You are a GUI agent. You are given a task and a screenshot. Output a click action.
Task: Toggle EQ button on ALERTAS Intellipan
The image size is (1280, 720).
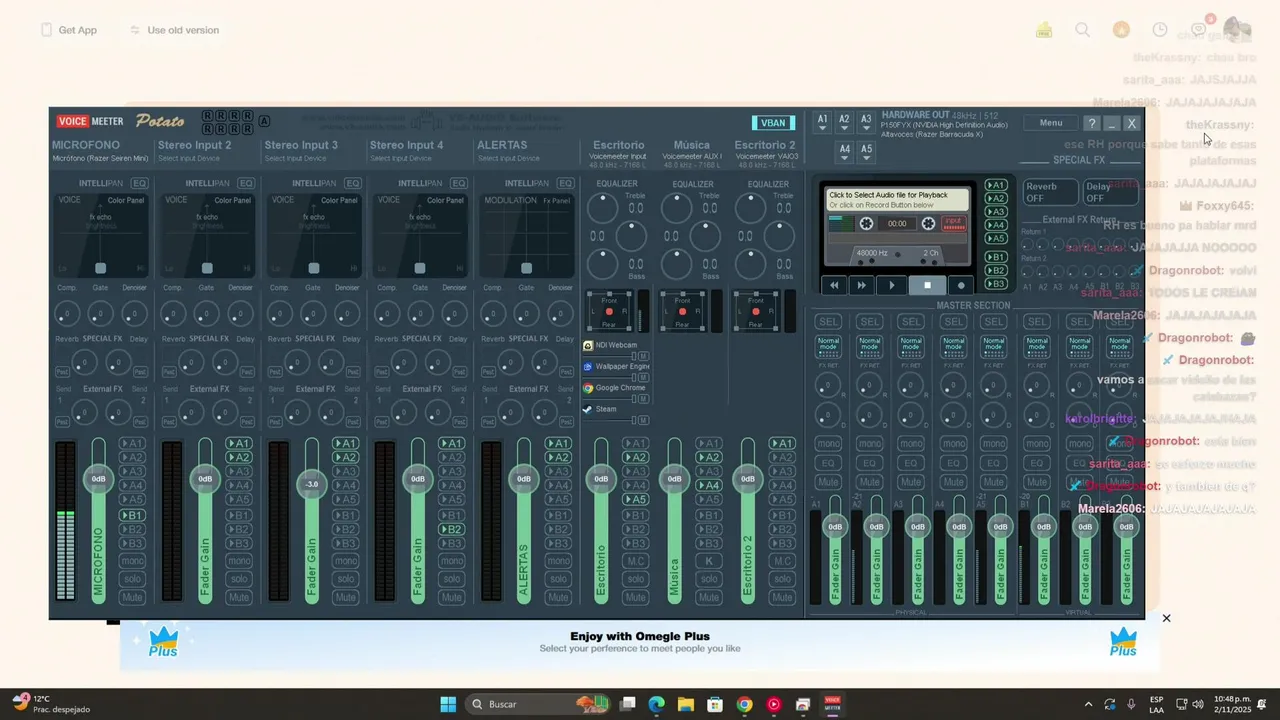(565, 183)
